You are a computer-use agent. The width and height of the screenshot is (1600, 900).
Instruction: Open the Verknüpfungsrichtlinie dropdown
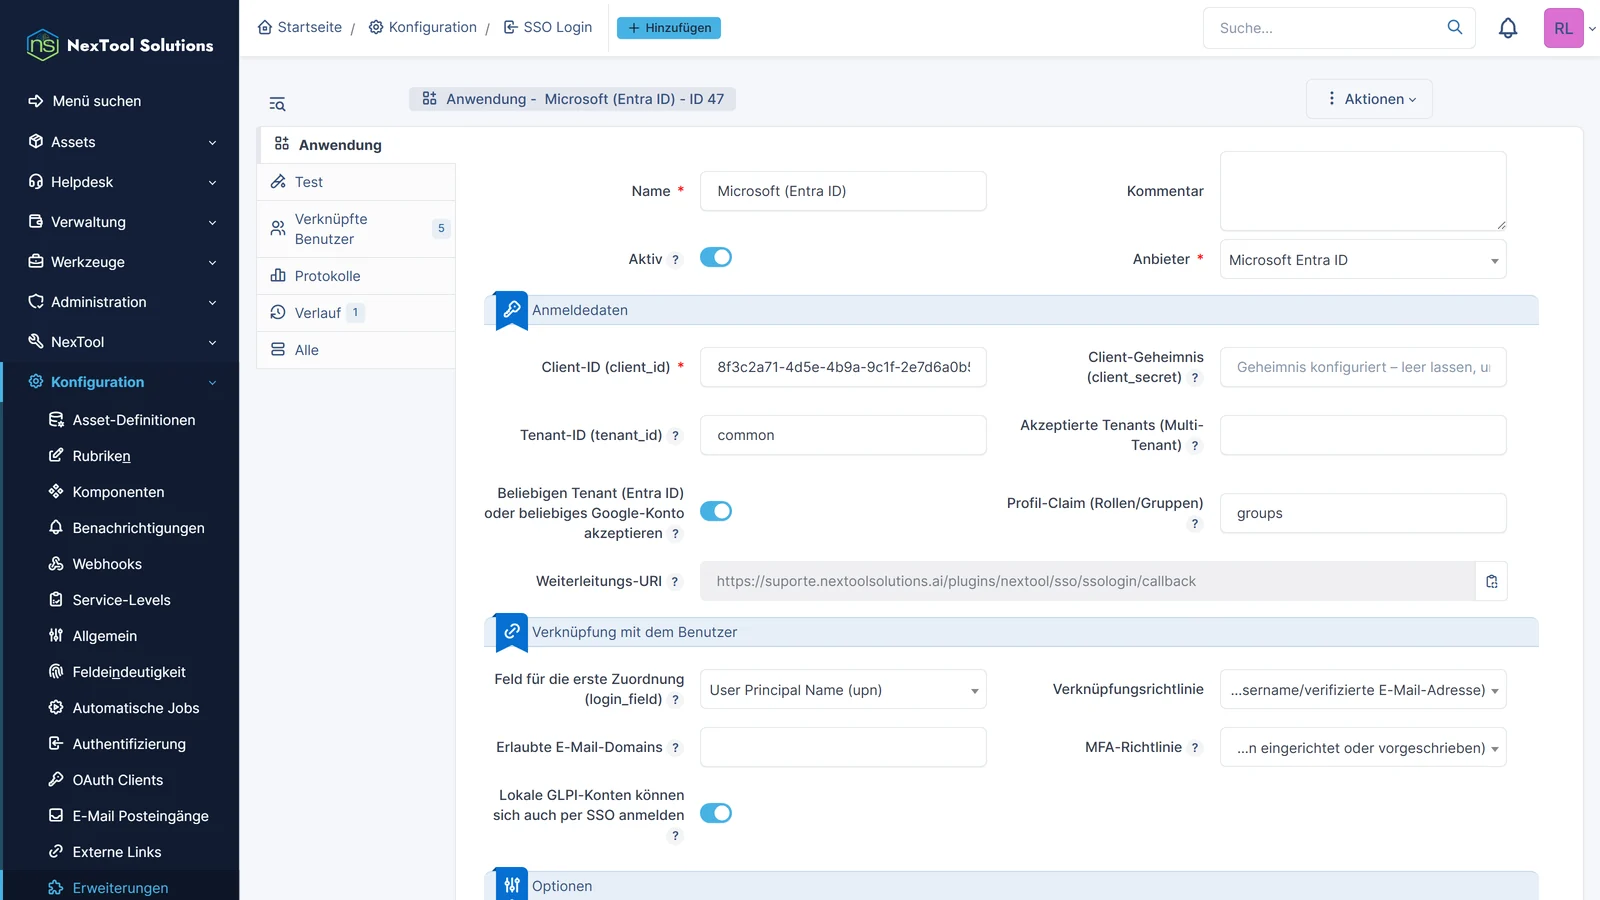1363,689
